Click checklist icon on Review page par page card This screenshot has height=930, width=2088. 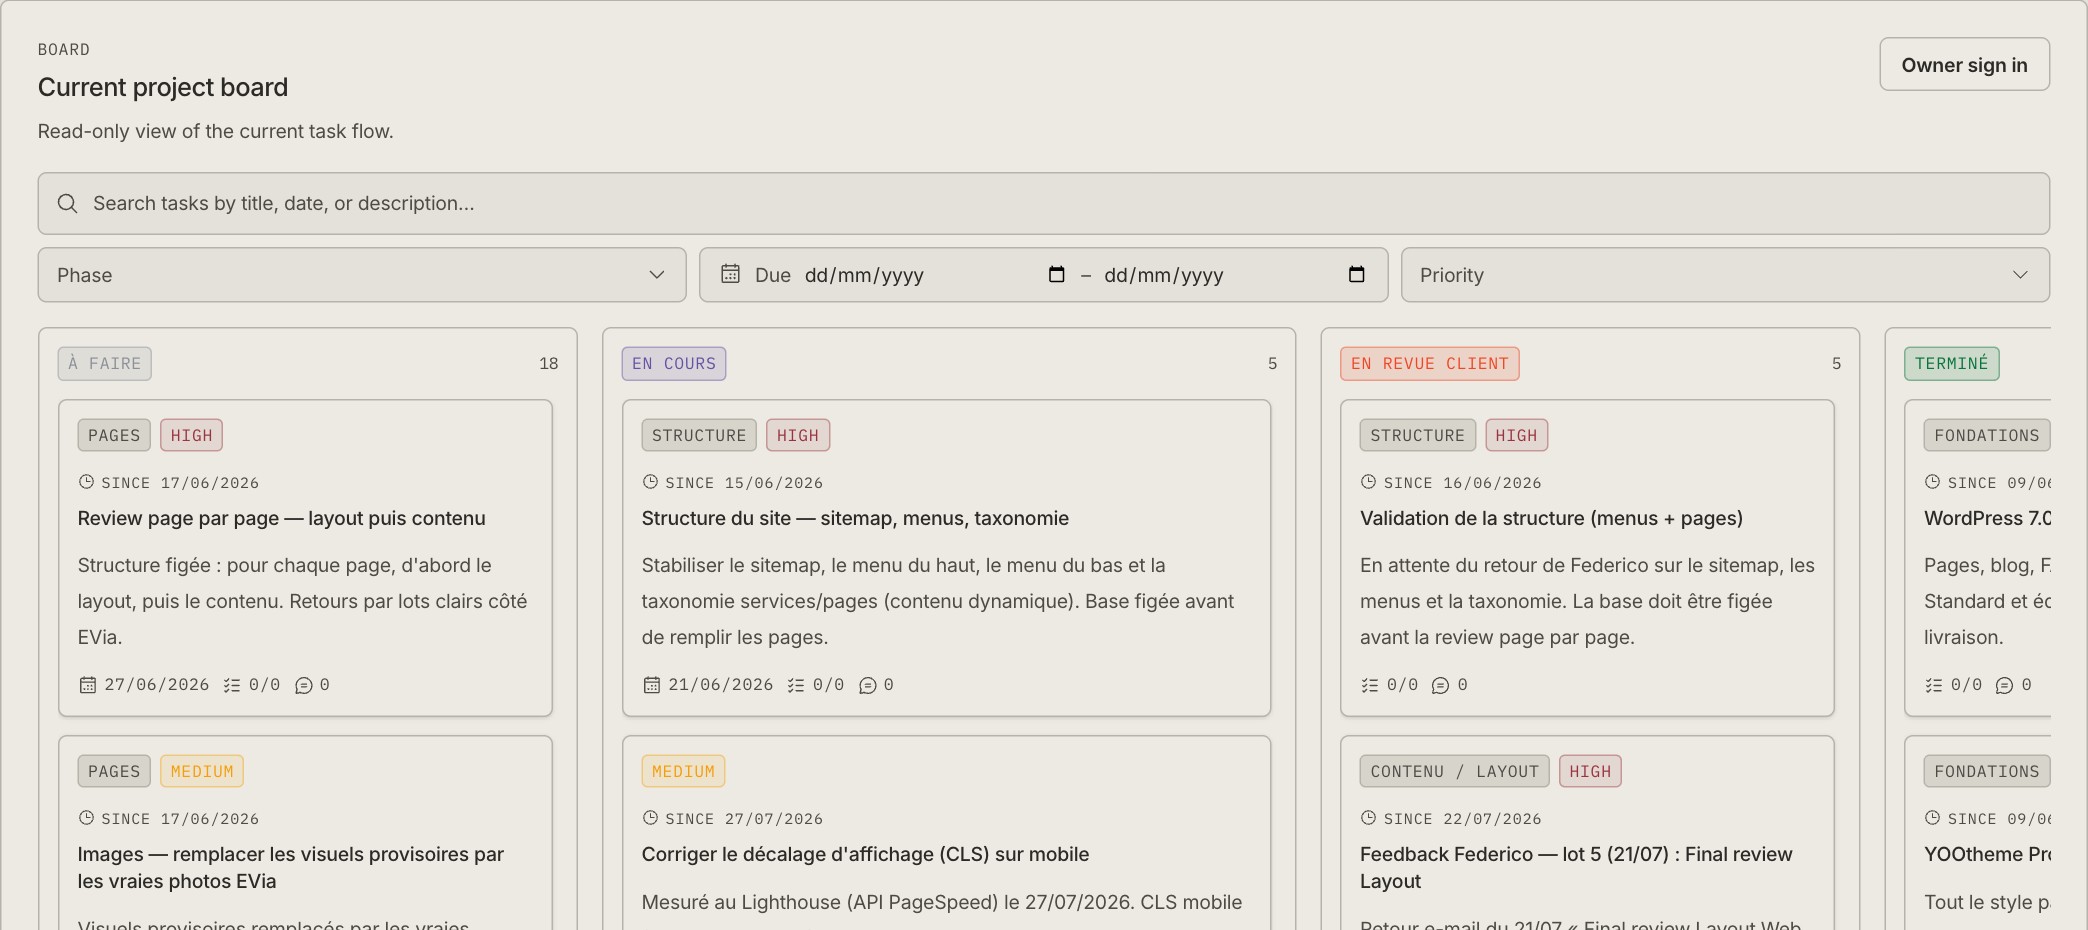click(232, 685)
